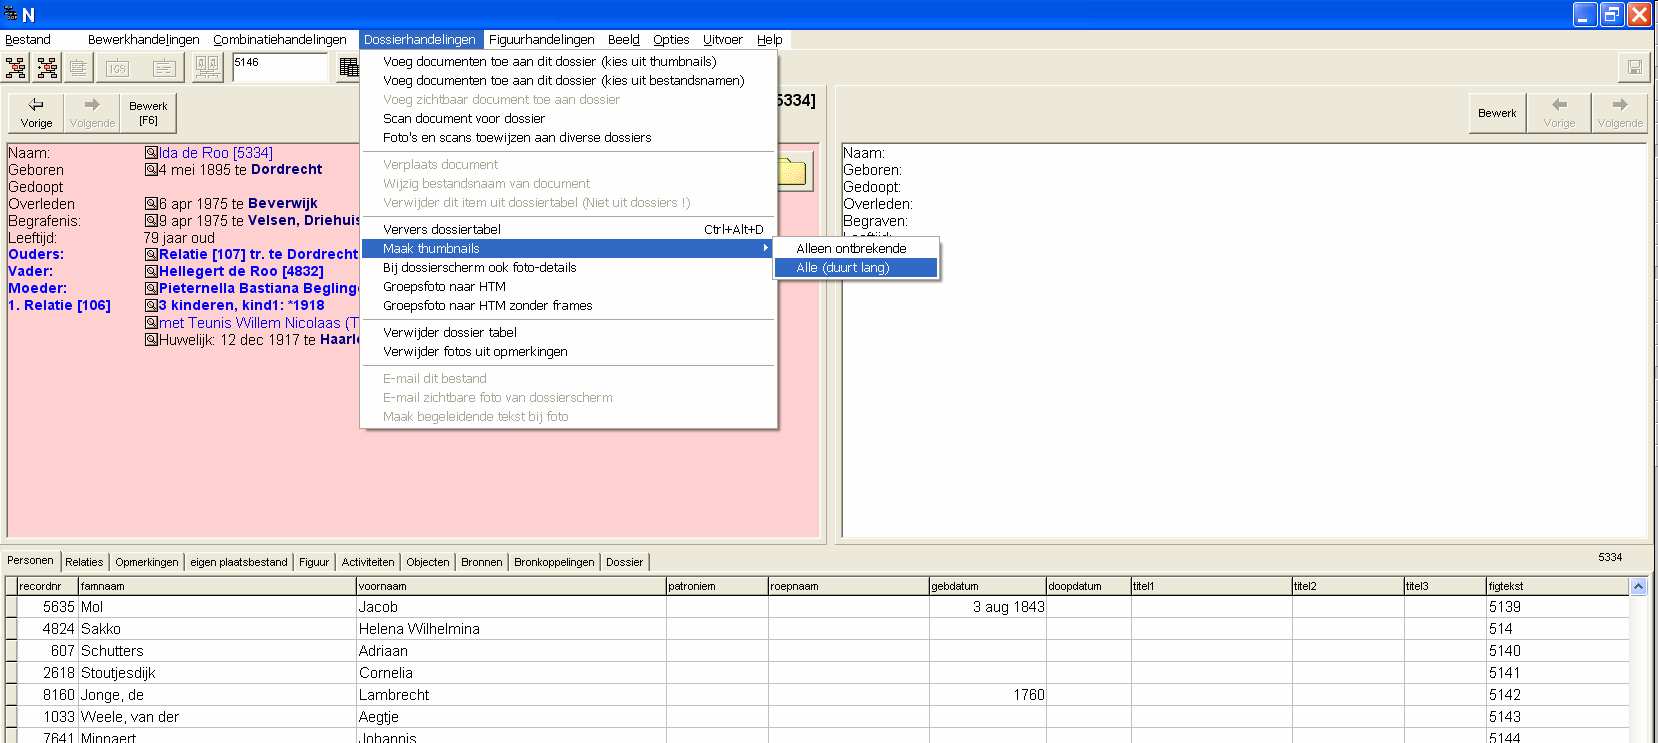Choose 'Verwijder fotos uit opmerkingen'

(568, 352)
